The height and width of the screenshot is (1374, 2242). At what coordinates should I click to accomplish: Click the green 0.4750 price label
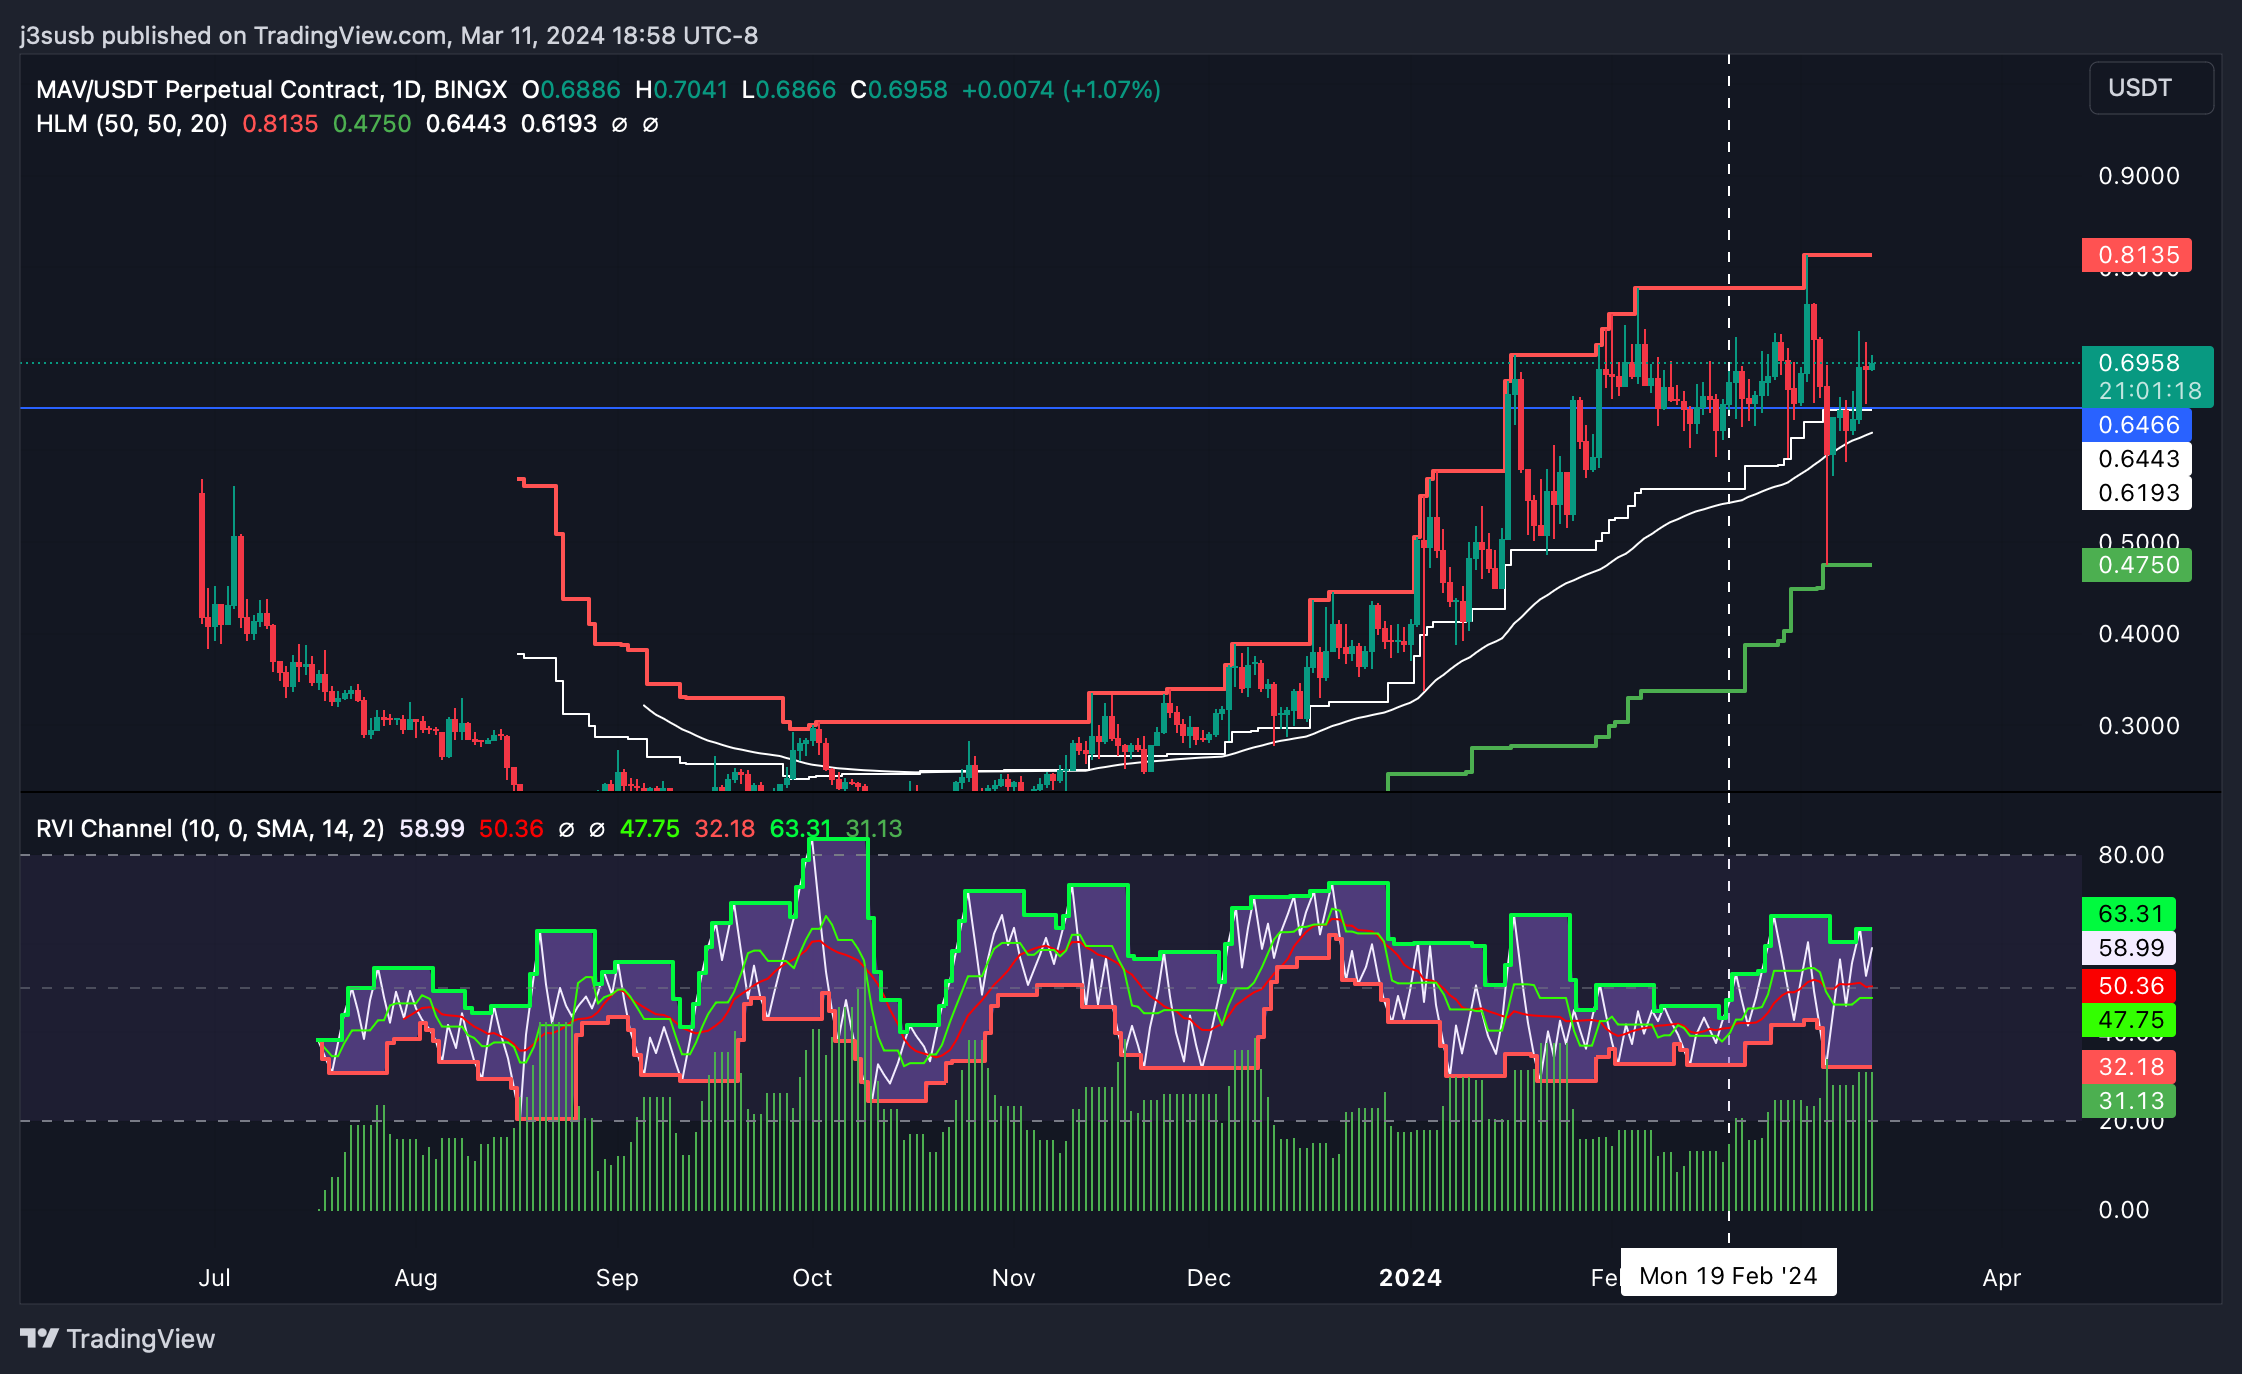point(2137,565)
